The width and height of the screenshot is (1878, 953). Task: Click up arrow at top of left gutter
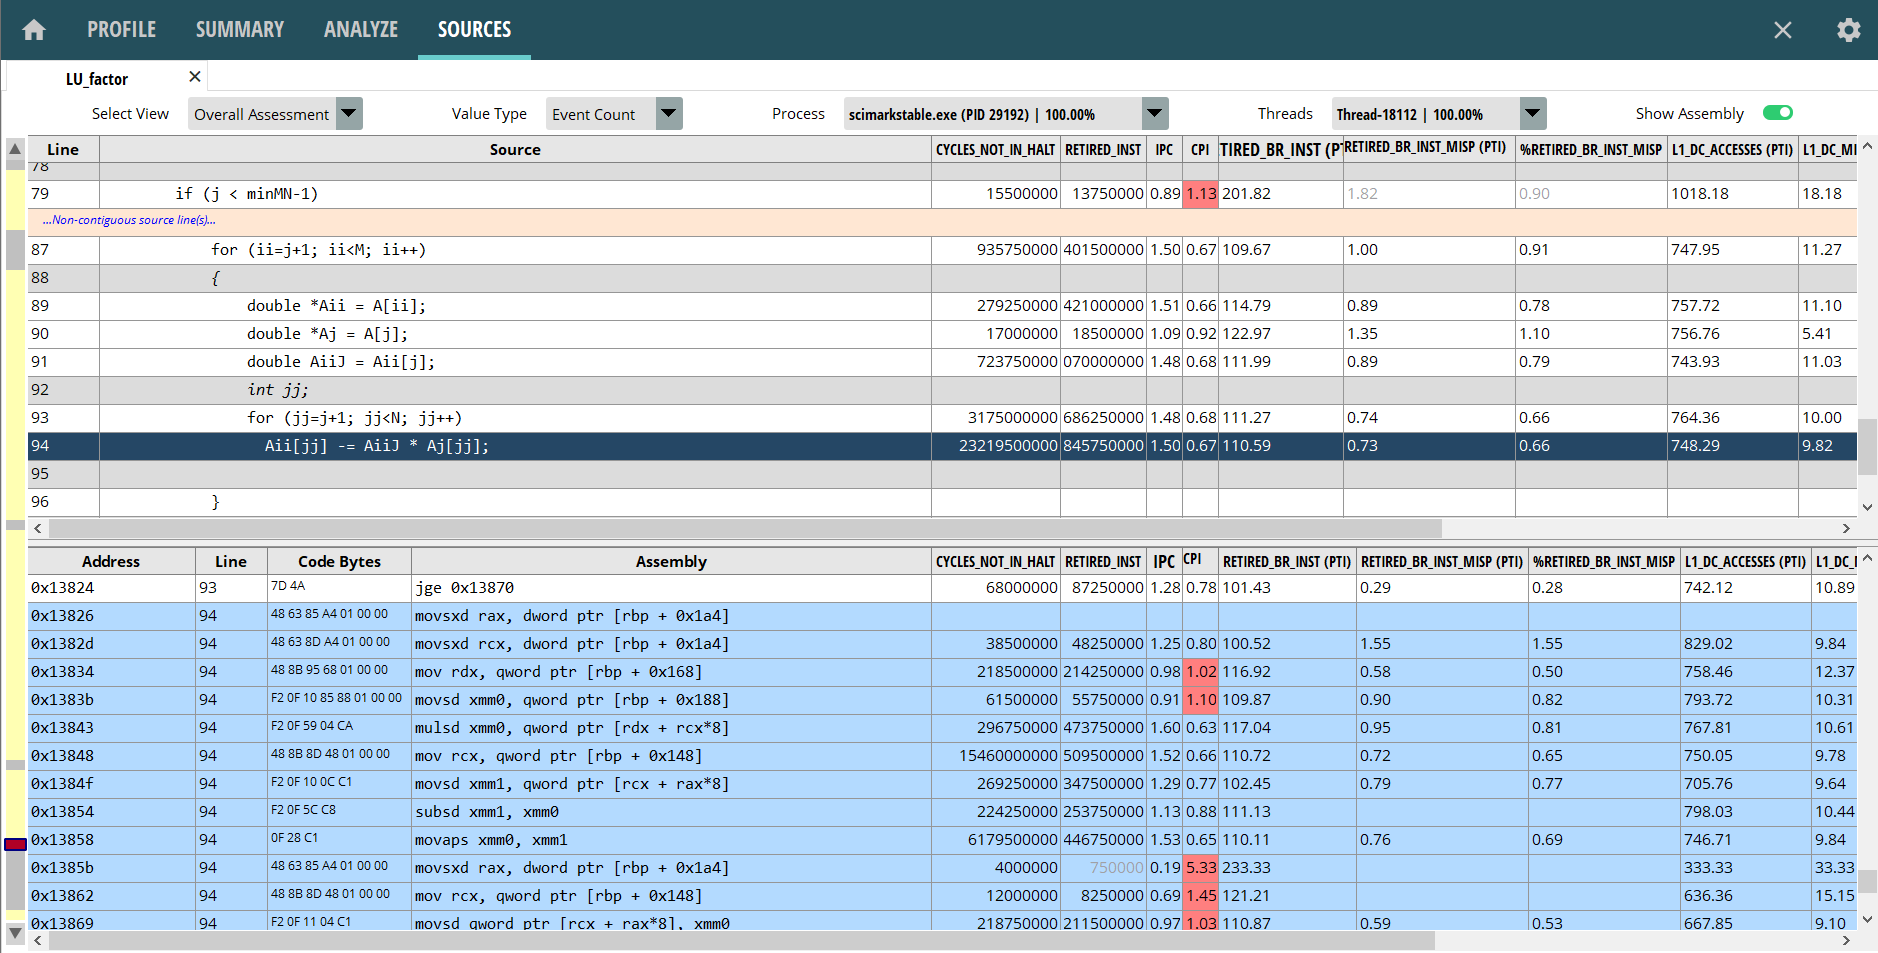point(15,149)
